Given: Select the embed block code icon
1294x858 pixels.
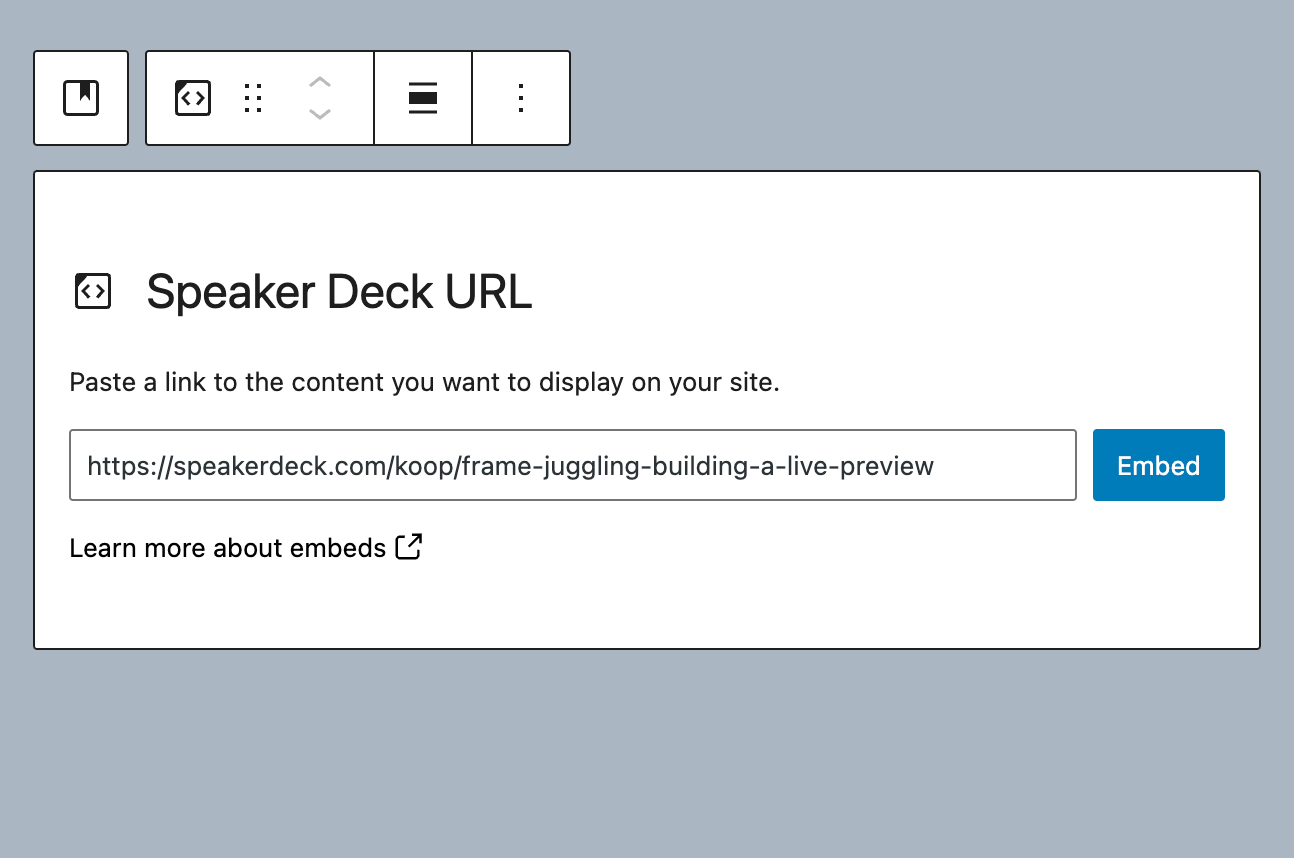Looking at the screenshot, I should point(192,97).
